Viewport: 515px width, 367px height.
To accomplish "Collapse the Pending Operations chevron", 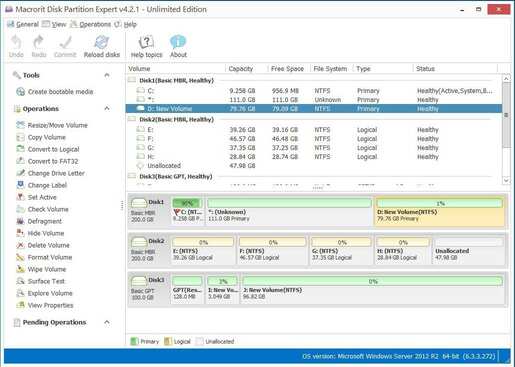I will pos(107,322).
